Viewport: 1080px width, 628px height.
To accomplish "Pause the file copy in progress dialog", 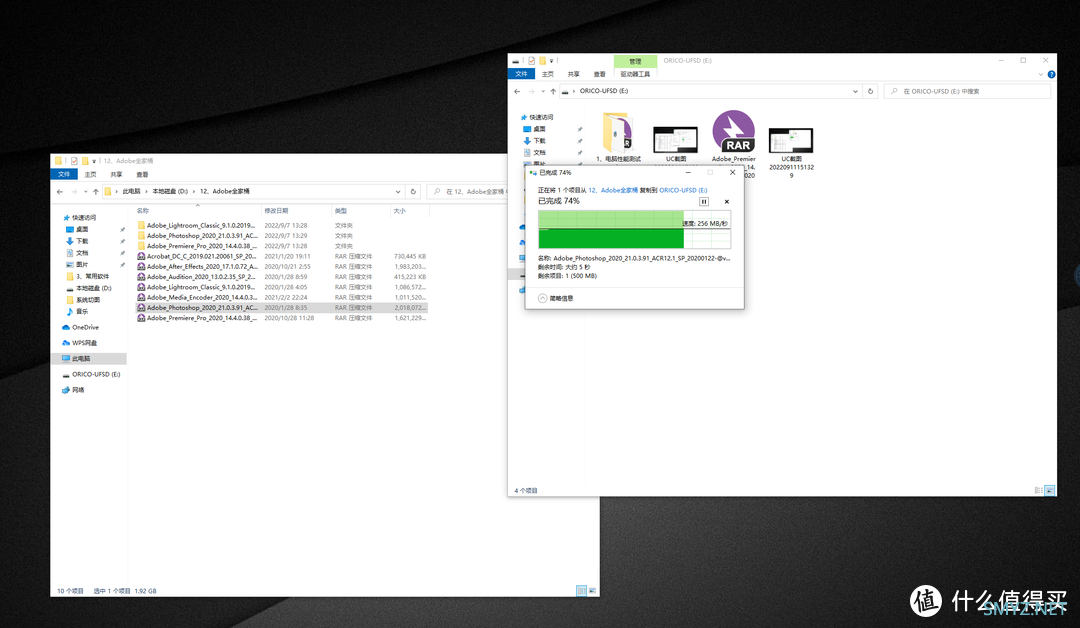I will pyautogui.click(x=703, y=202).
